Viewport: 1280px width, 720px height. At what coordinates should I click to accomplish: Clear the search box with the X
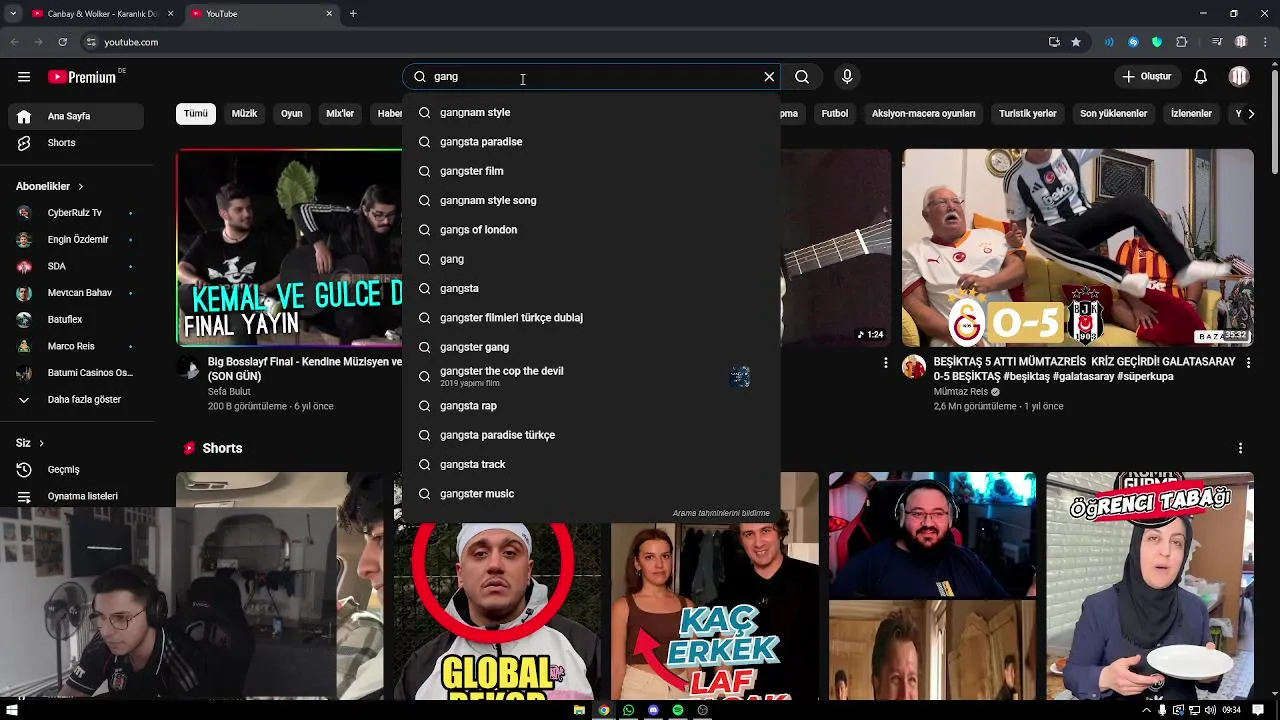[x=769, y=77]
